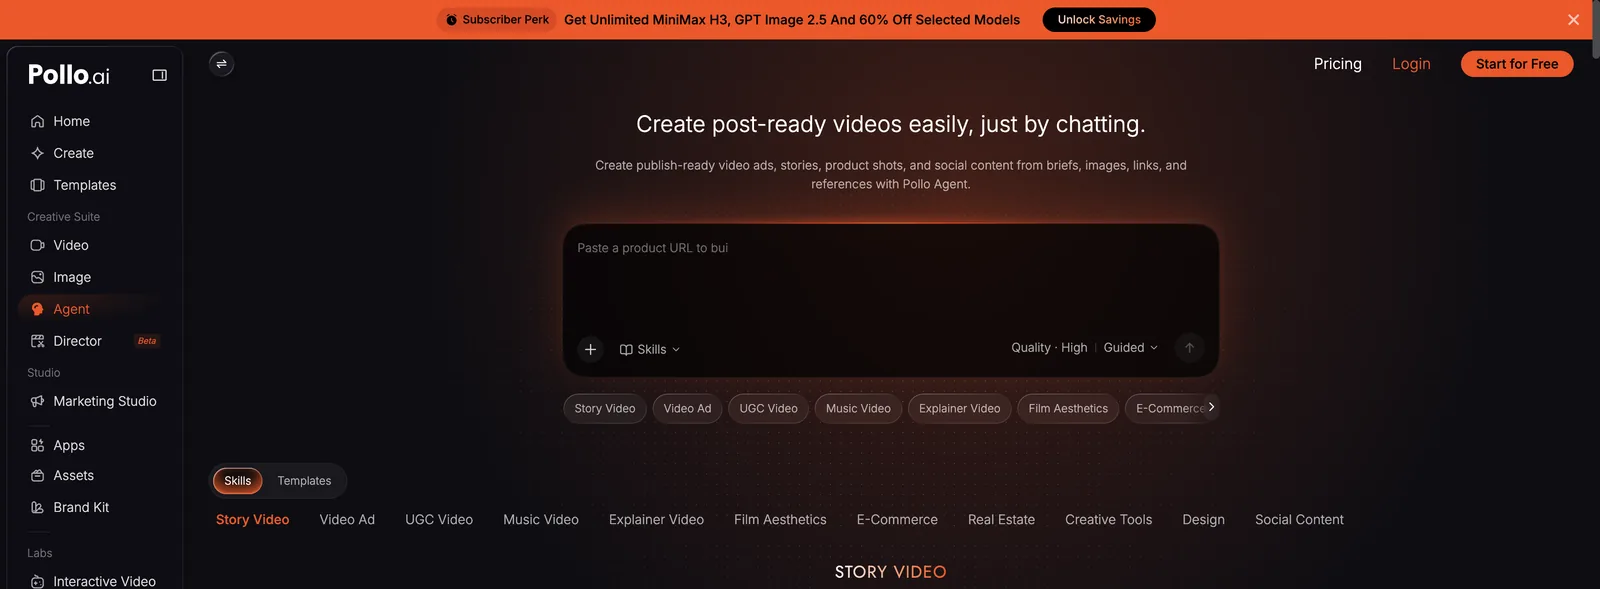
Task: Click the UGC Video suggestion chip
Action: pyautogui.click(x=768, y=408)
